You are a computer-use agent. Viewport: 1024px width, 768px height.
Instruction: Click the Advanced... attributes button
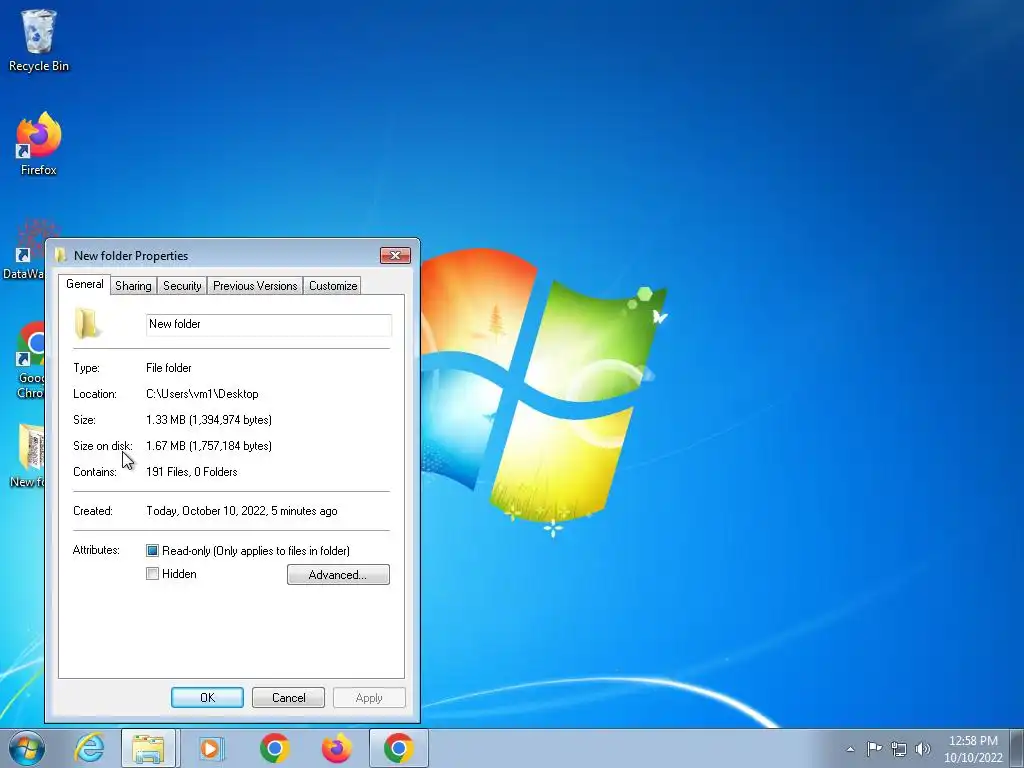(x=338, y=575)
